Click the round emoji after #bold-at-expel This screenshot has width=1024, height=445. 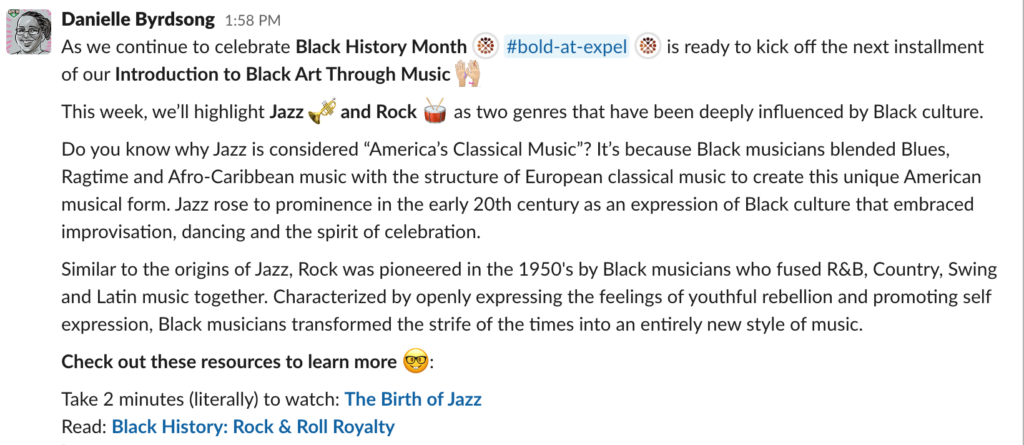tap(648, 47)
